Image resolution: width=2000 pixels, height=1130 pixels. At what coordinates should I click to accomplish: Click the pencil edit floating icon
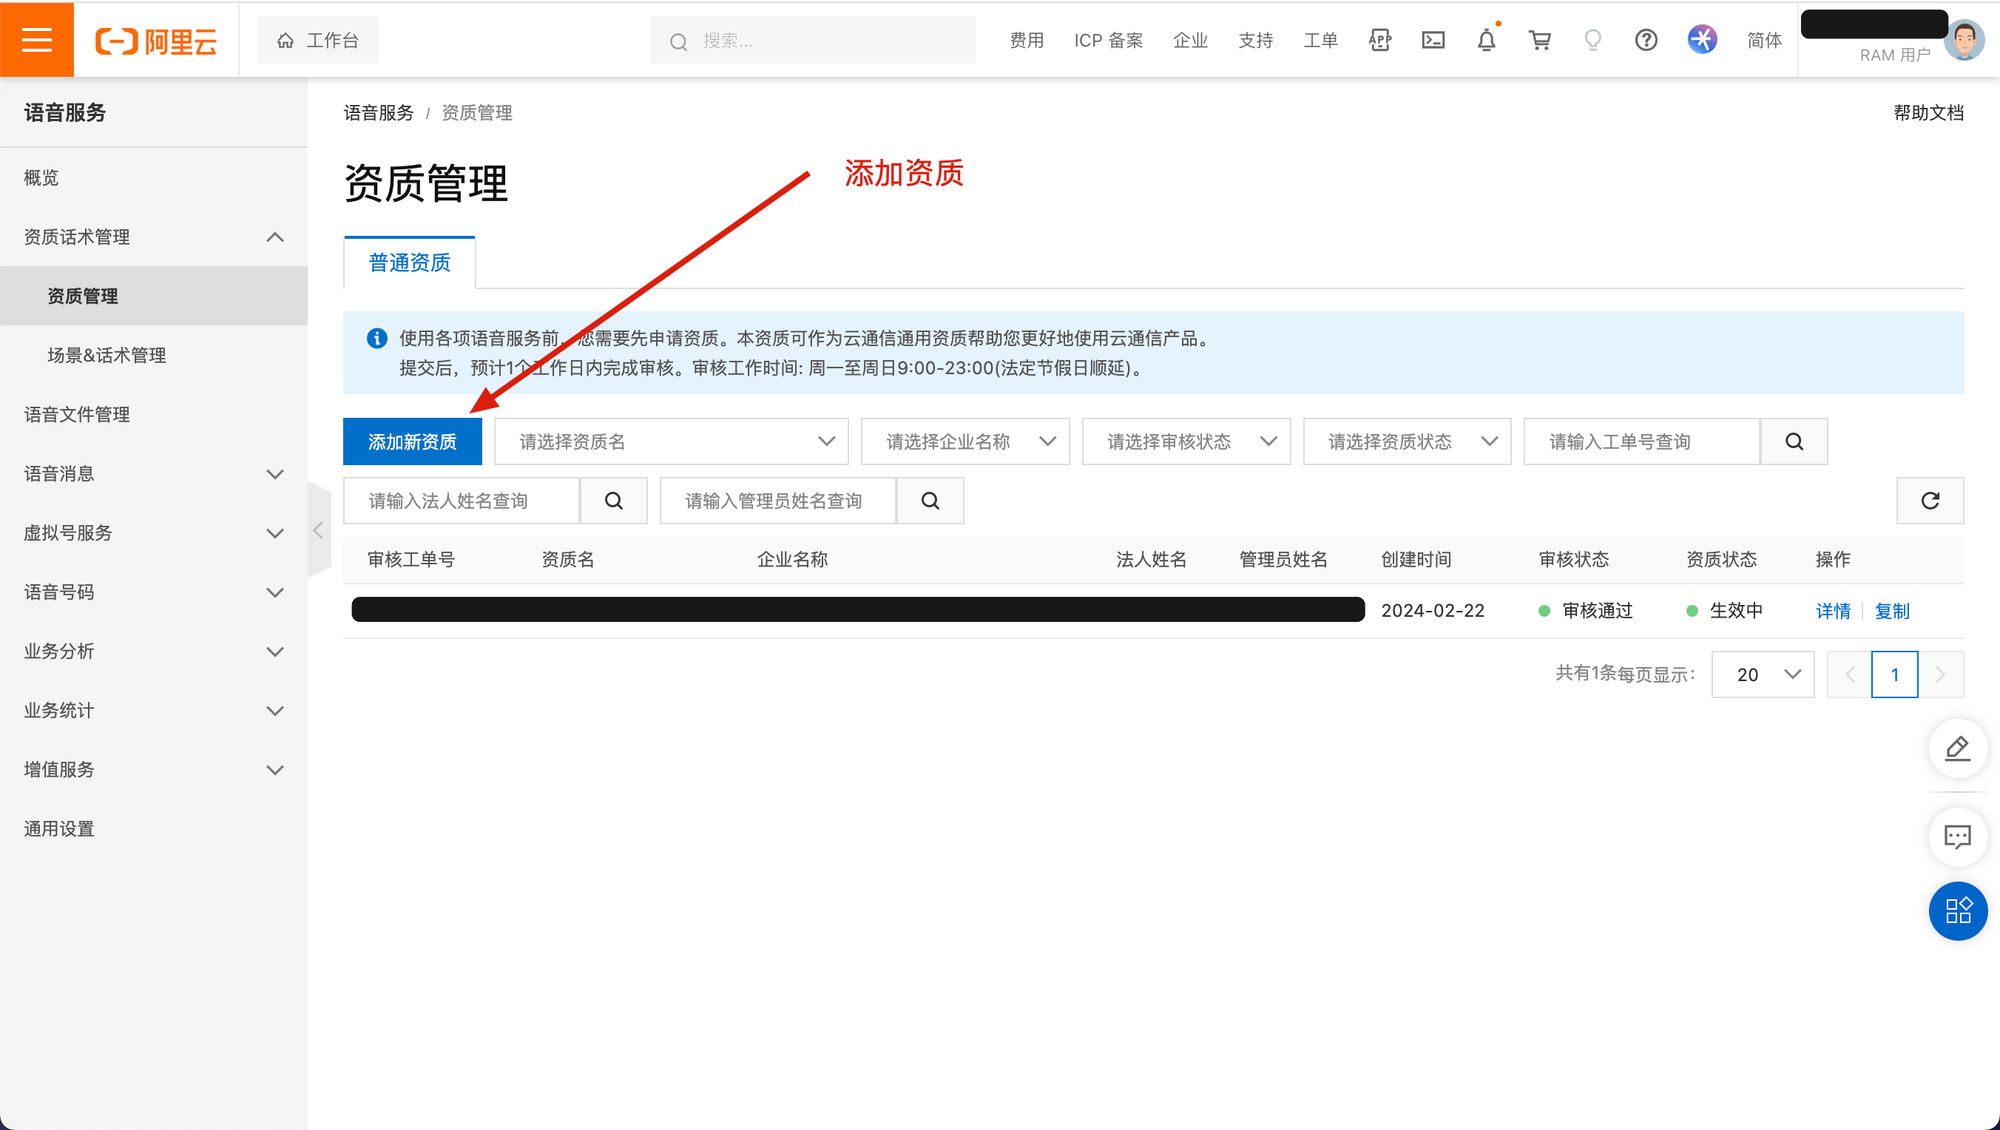point(1957,749)
